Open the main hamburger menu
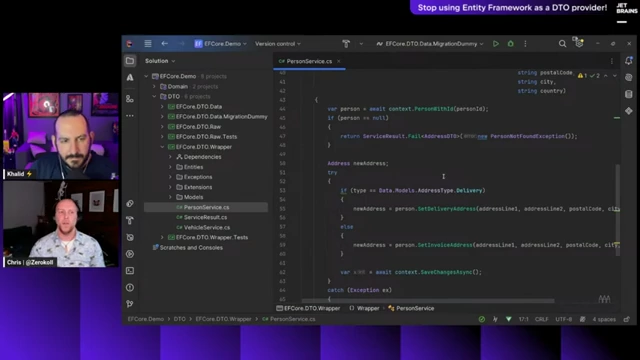Viewport: 640px width, 360px height. 148,43
